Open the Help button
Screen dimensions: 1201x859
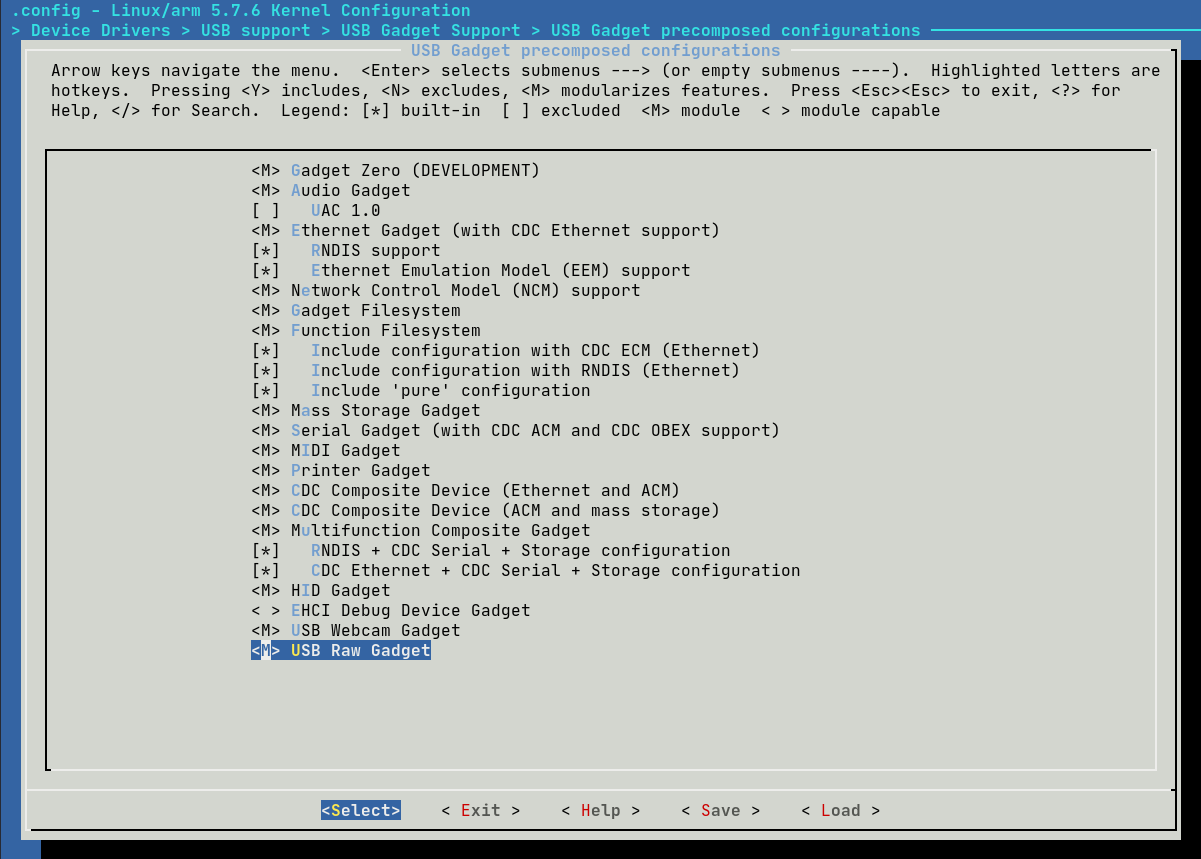pyautogui.click(x=600, y=810)
